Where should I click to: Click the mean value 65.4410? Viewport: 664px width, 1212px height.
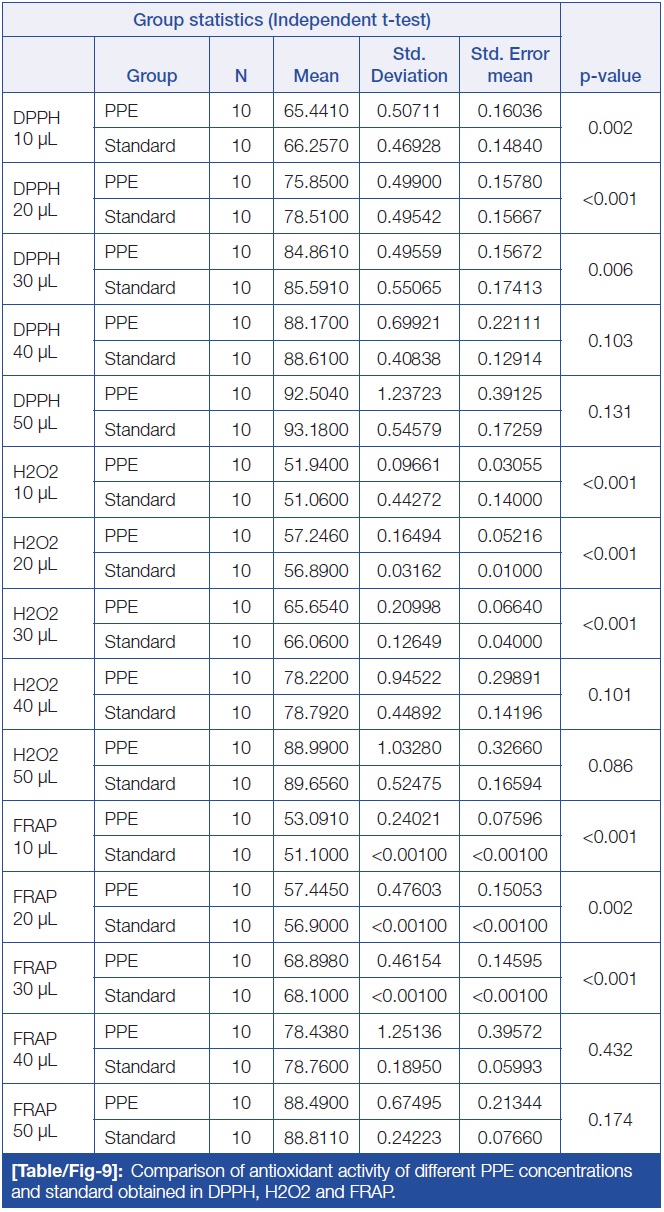[x=316, y=111]
